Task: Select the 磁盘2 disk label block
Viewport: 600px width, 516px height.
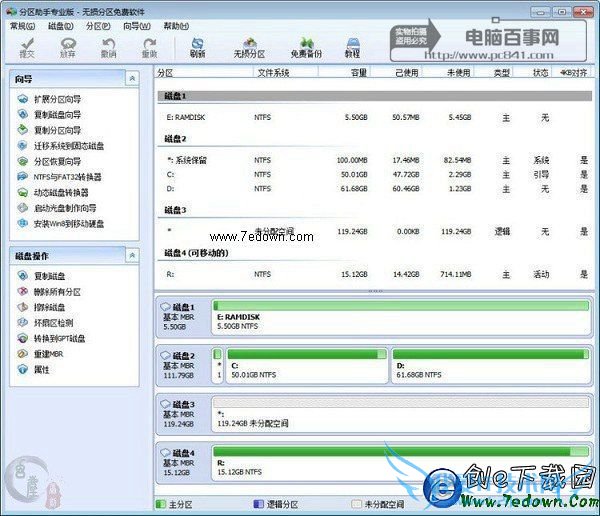Action: 183,366
